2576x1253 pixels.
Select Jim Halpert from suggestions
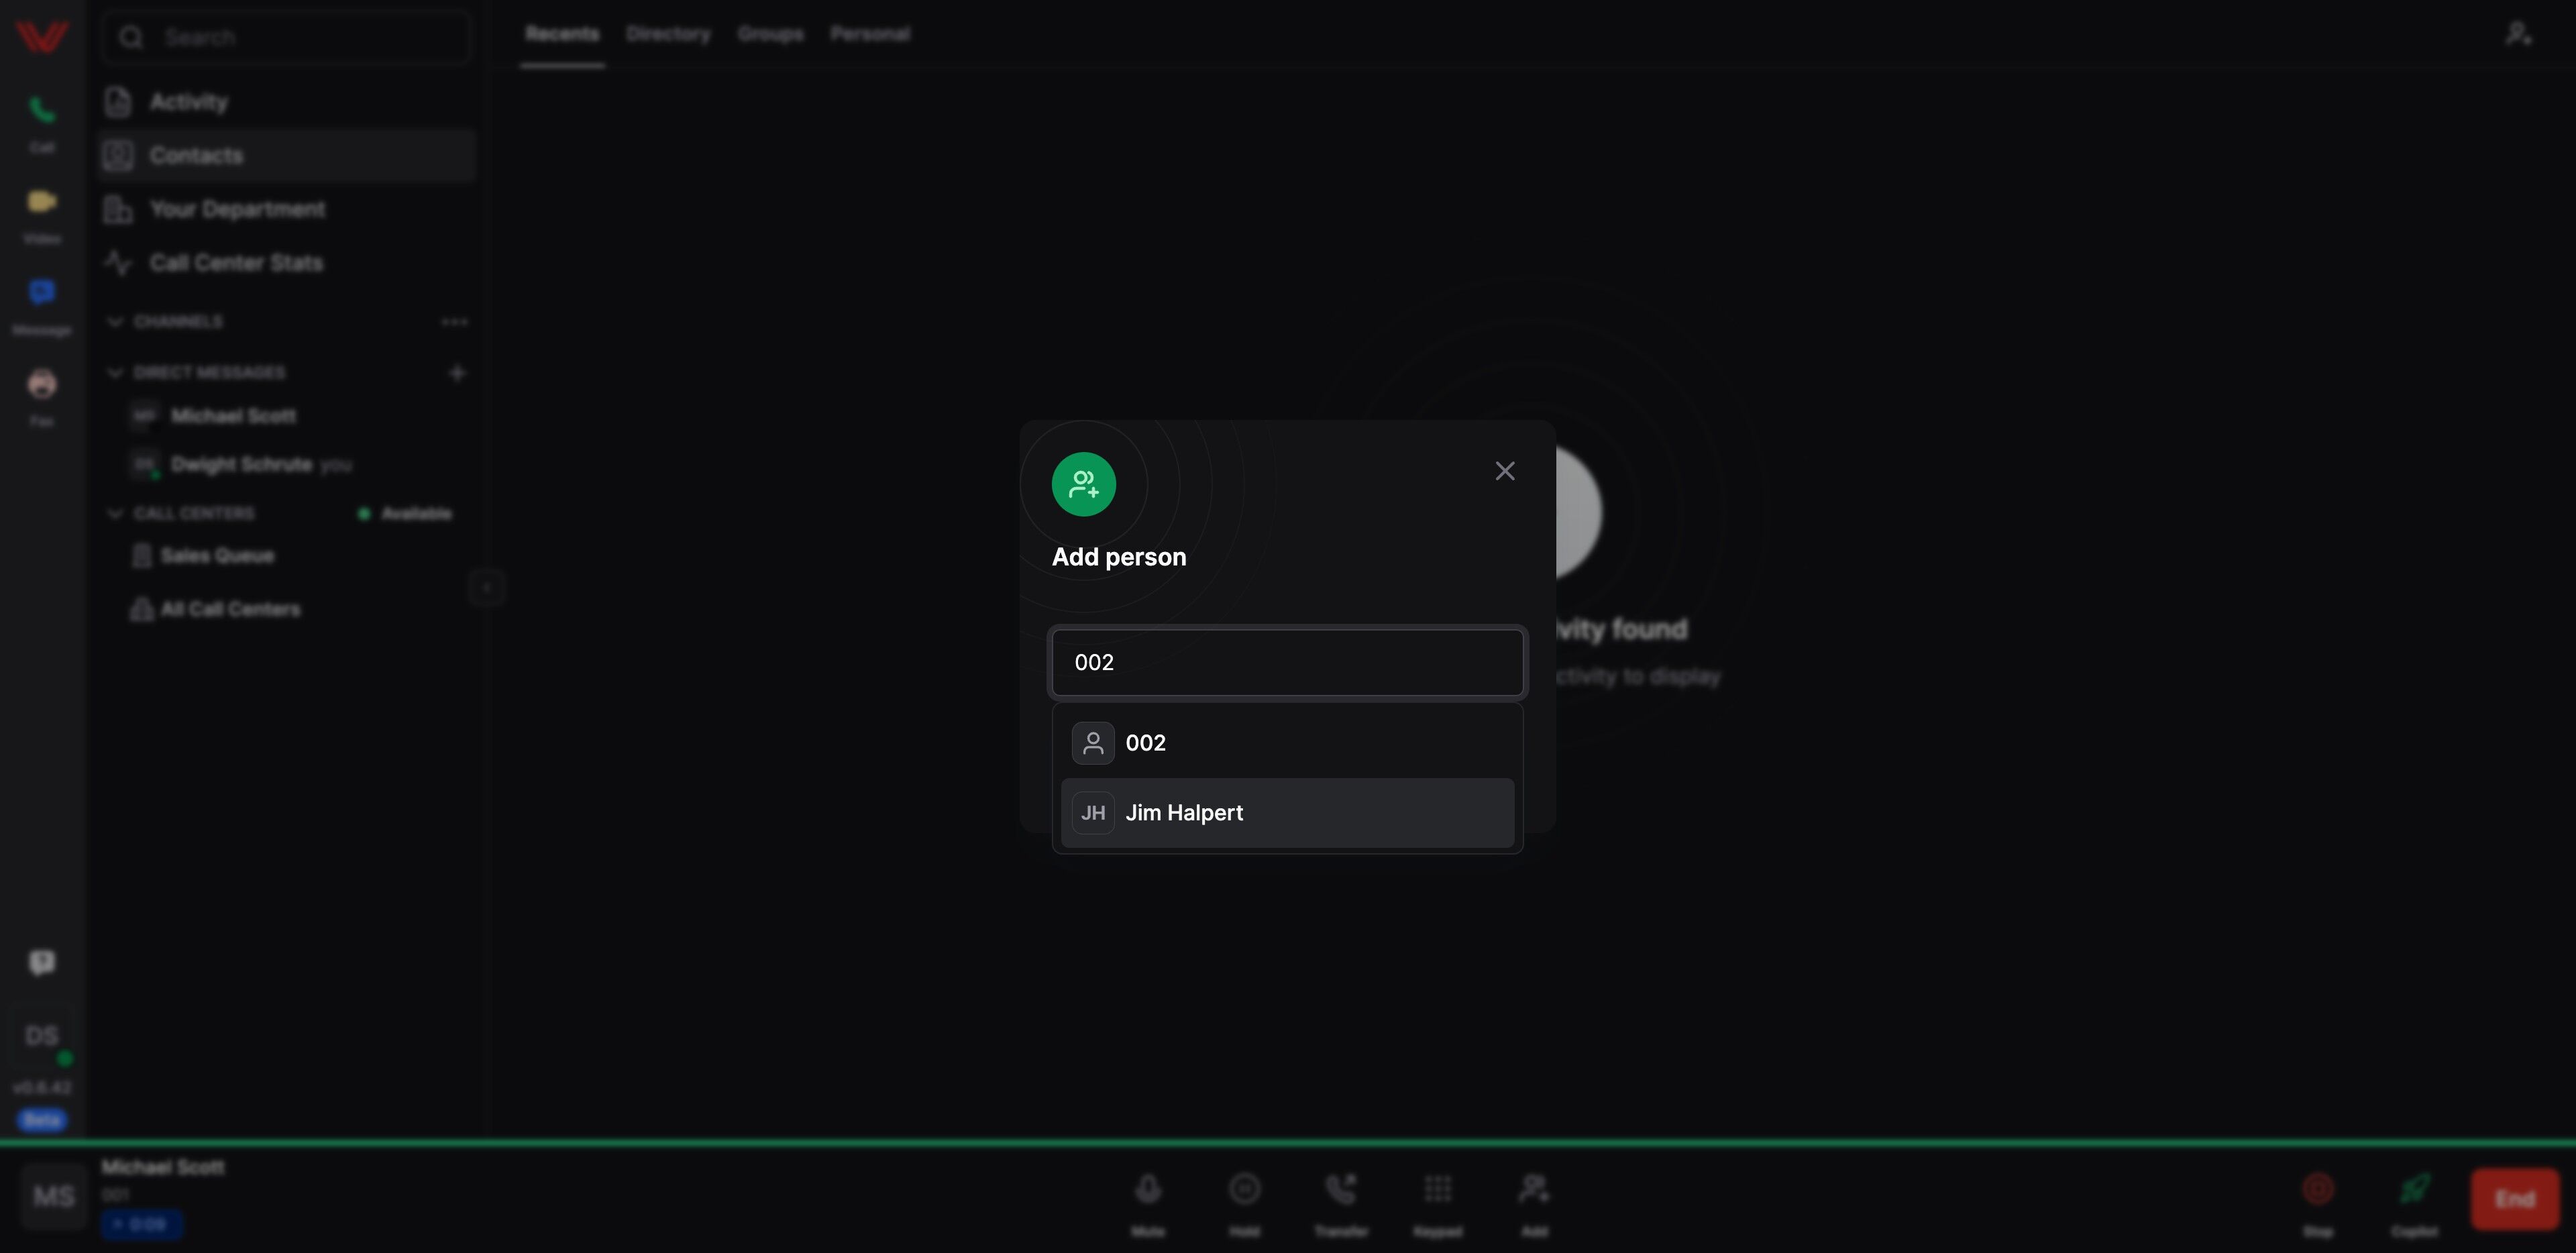point(1287,813)
